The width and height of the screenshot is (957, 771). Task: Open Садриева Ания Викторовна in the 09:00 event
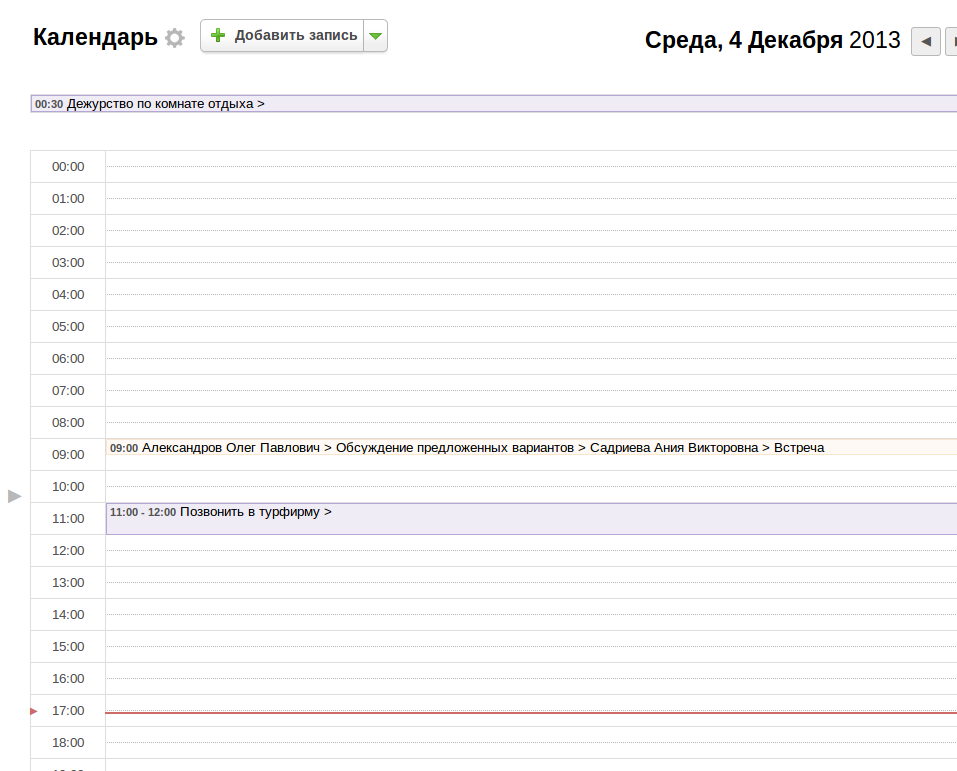click(674, 448)
